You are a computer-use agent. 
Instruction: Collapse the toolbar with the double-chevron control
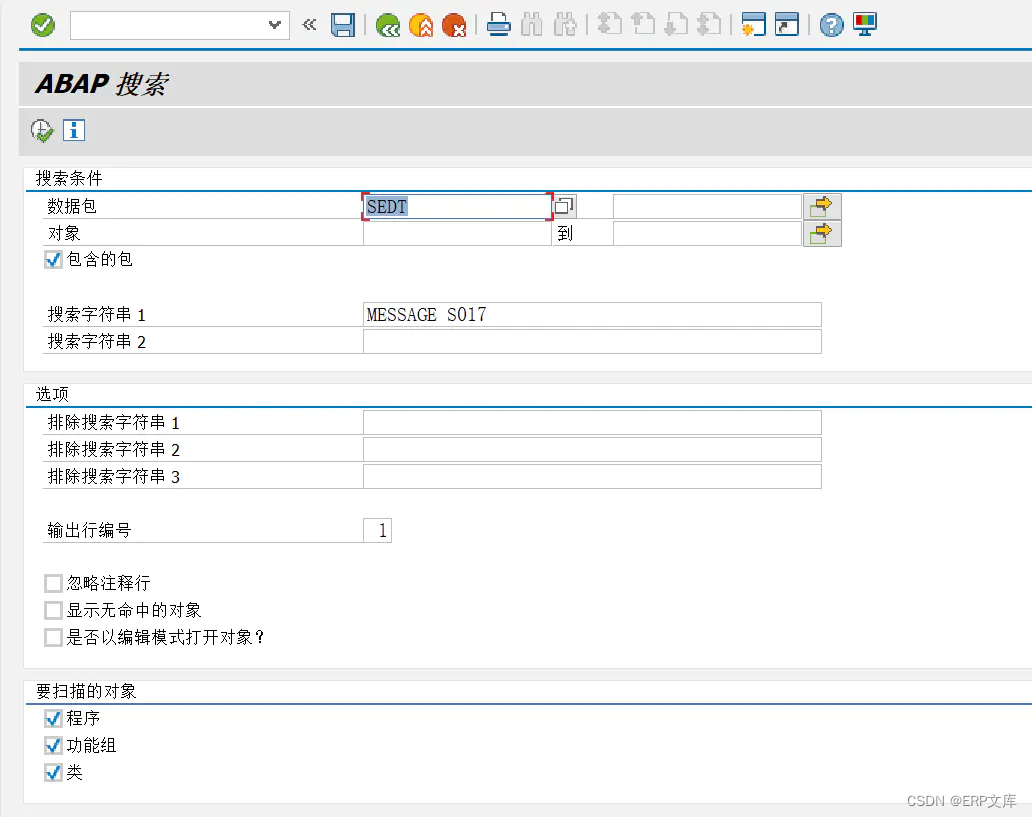(x=309, y=25)
